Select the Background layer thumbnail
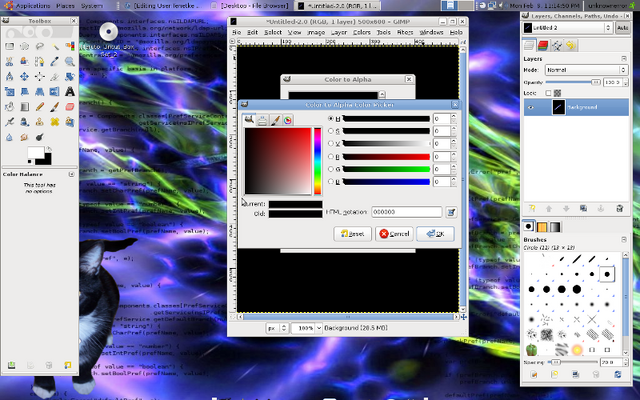640x400 pixels. click(558, 107)
